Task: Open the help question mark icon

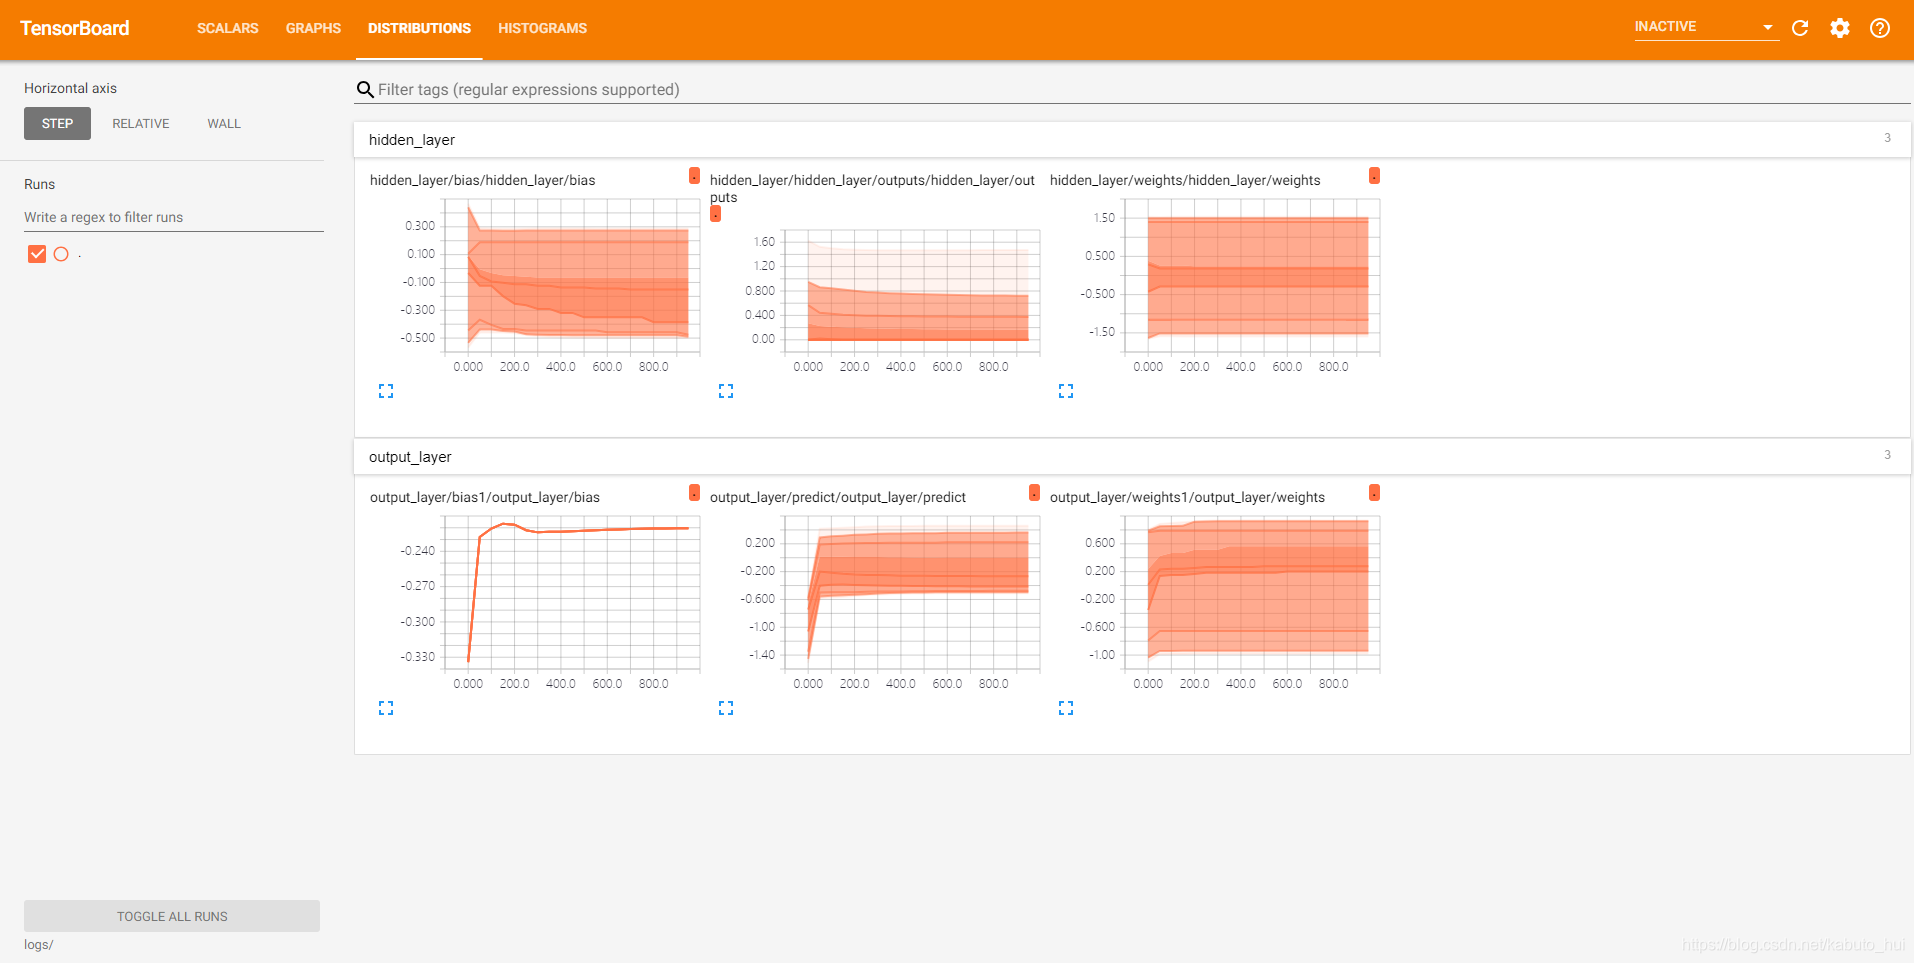Action: coord(1880,28)
